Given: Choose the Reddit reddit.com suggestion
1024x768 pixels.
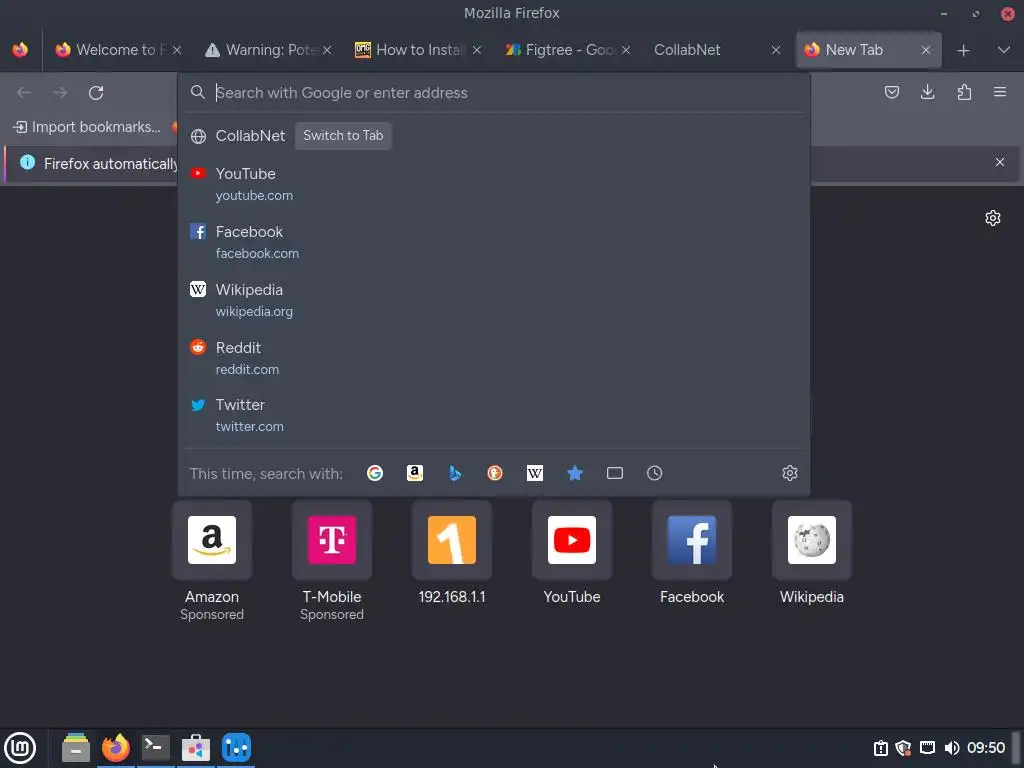Looking at the screenshot, I should (x=494, y=357).
